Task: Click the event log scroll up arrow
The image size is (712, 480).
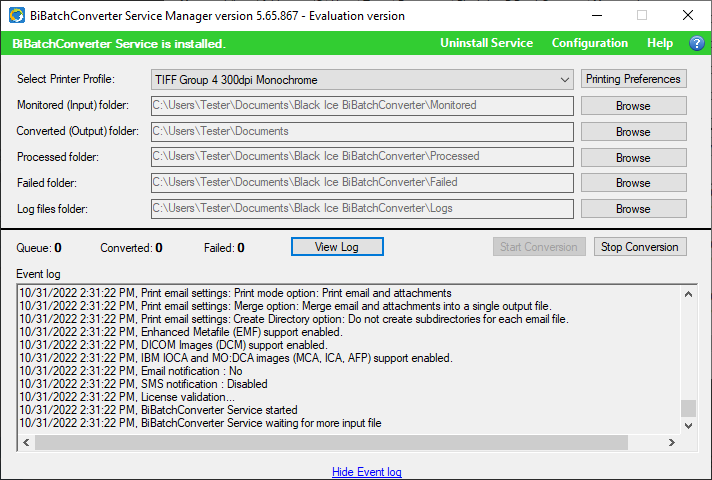Action: click(688, 294)
